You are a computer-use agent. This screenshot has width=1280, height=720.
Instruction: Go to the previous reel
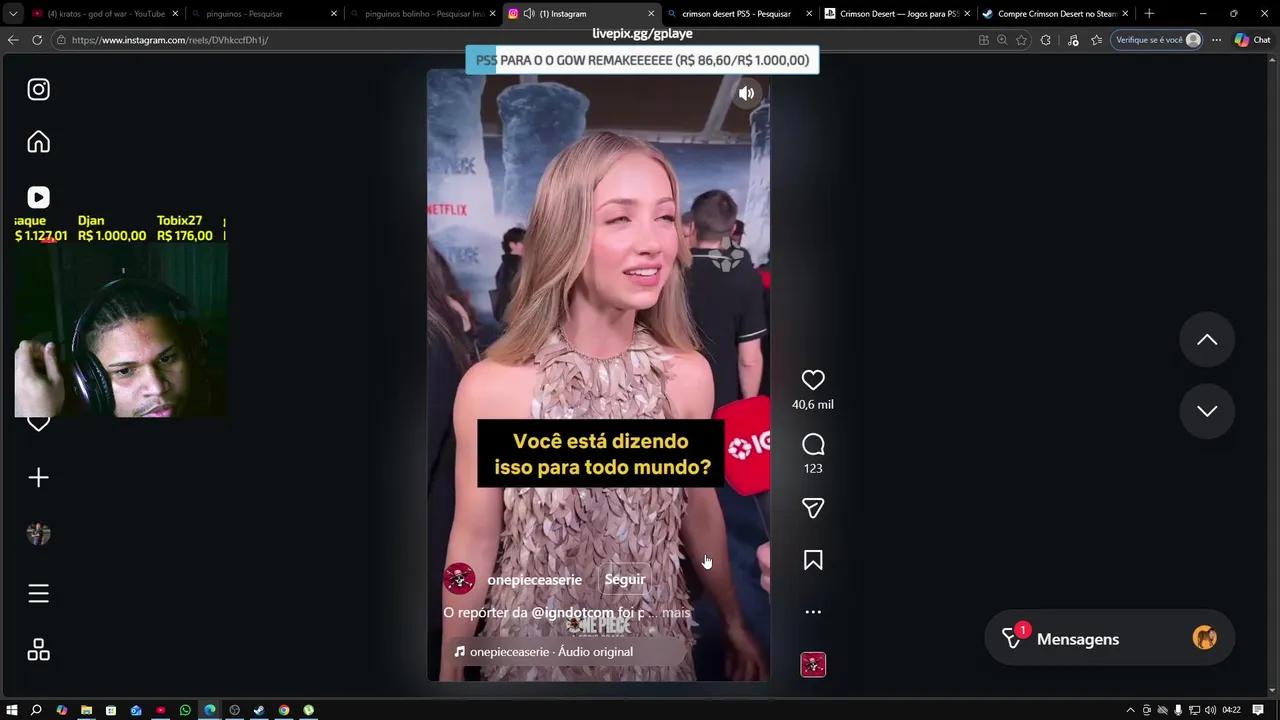pyautogui.click(x=1207, y=340)
